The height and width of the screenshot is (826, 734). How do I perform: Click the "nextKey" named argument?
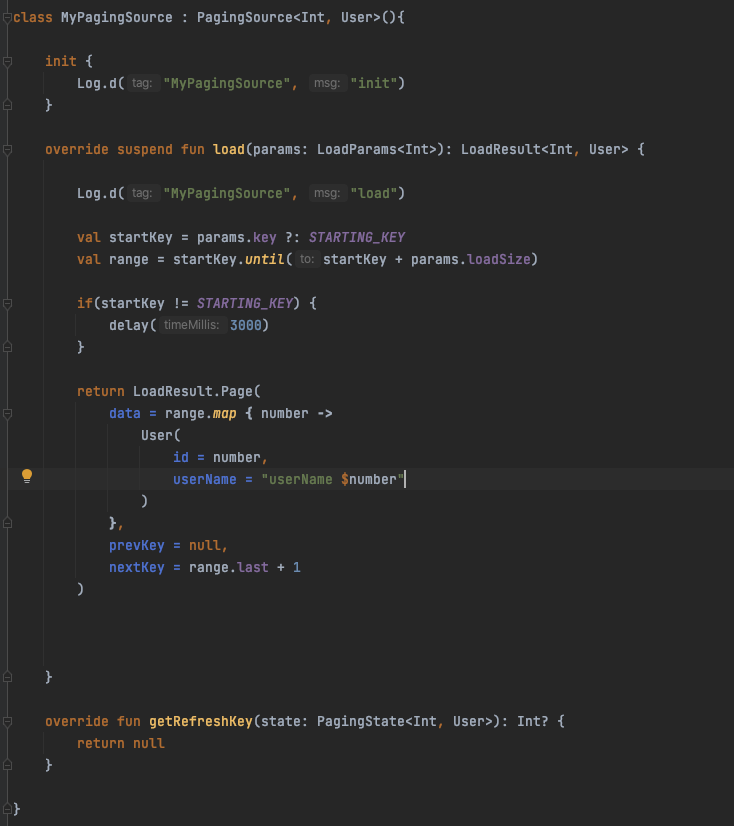pos(136,567)
